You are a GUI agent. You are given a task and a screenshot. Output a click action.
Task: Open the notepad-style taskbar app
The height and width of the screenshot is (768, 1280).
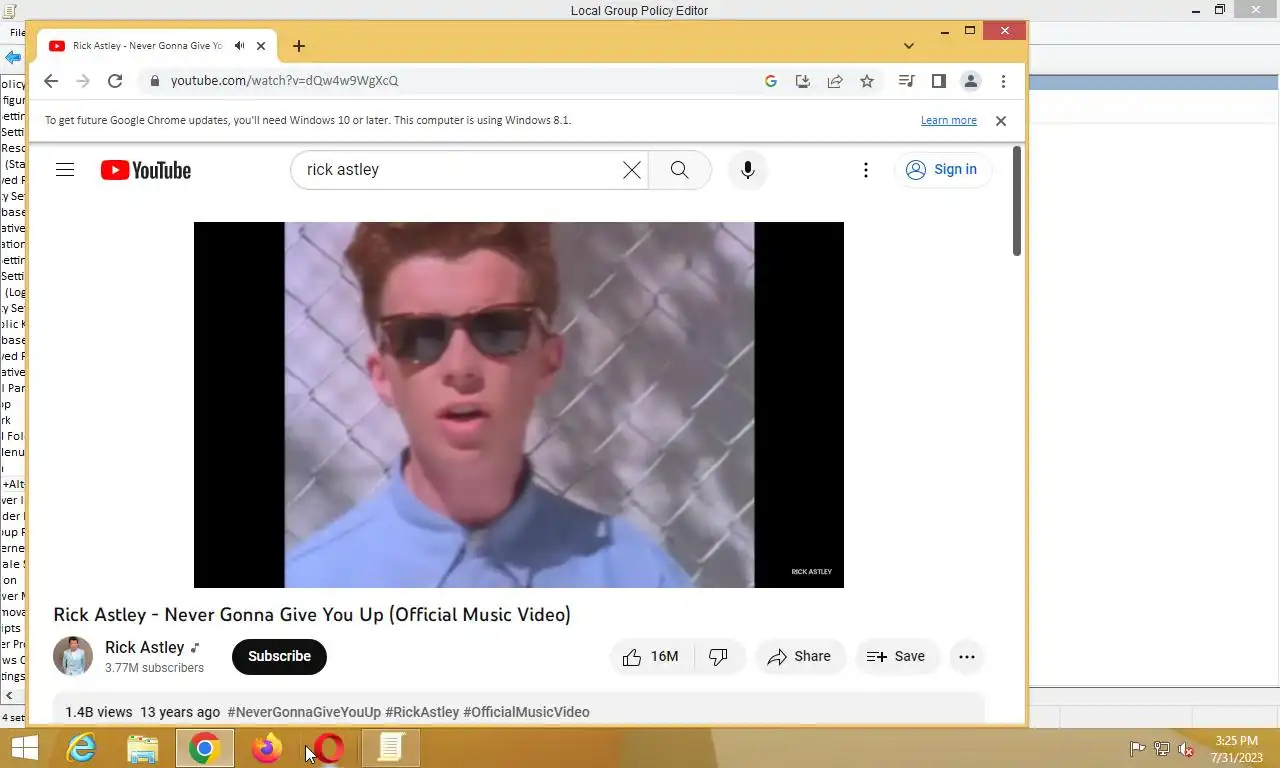(x=391, y=748)
